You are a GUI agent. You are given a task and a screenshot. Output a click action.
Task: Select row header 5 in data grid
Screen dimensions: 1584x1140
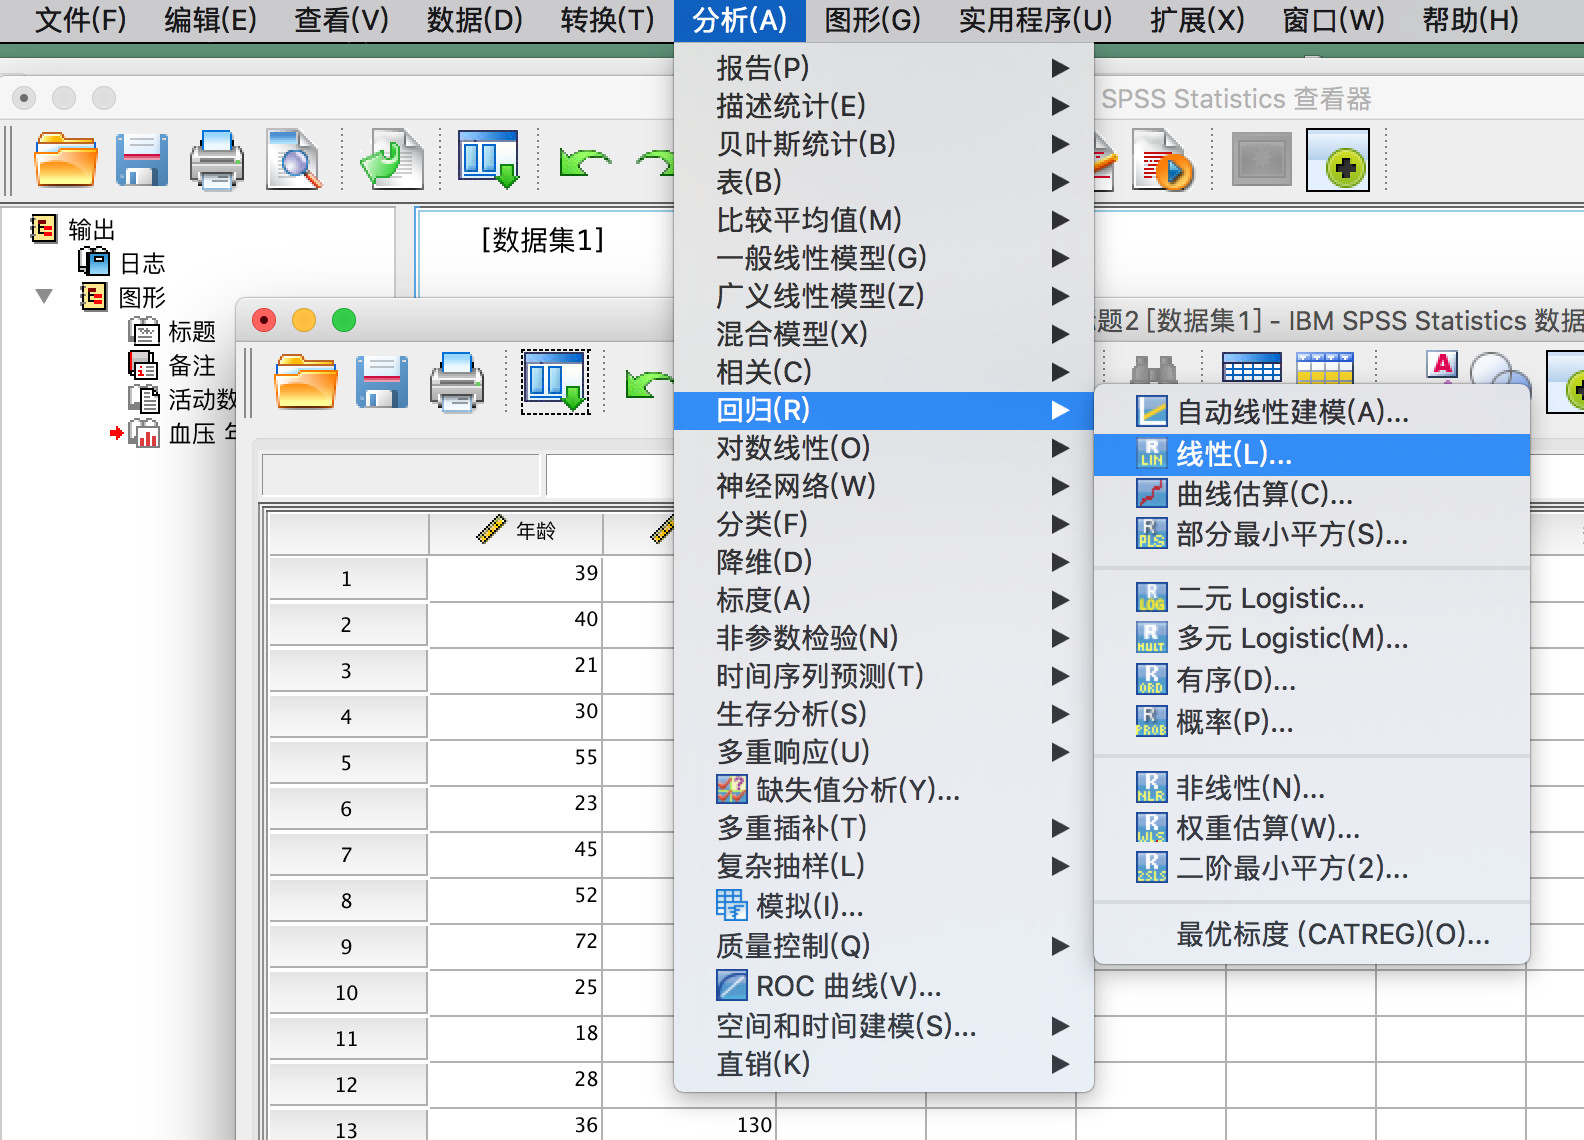click(346, 763)
